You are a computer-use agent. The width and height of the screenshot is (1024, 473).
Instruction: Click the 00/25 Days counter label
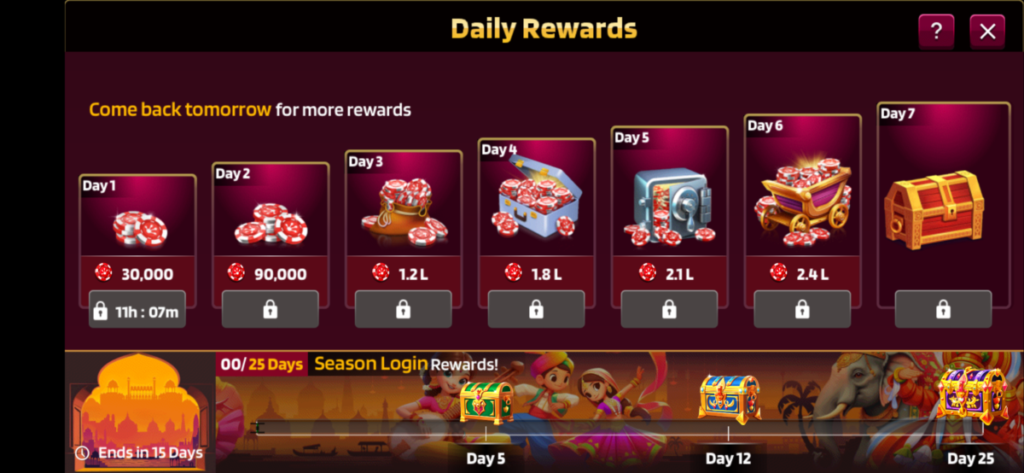[262, 364]
